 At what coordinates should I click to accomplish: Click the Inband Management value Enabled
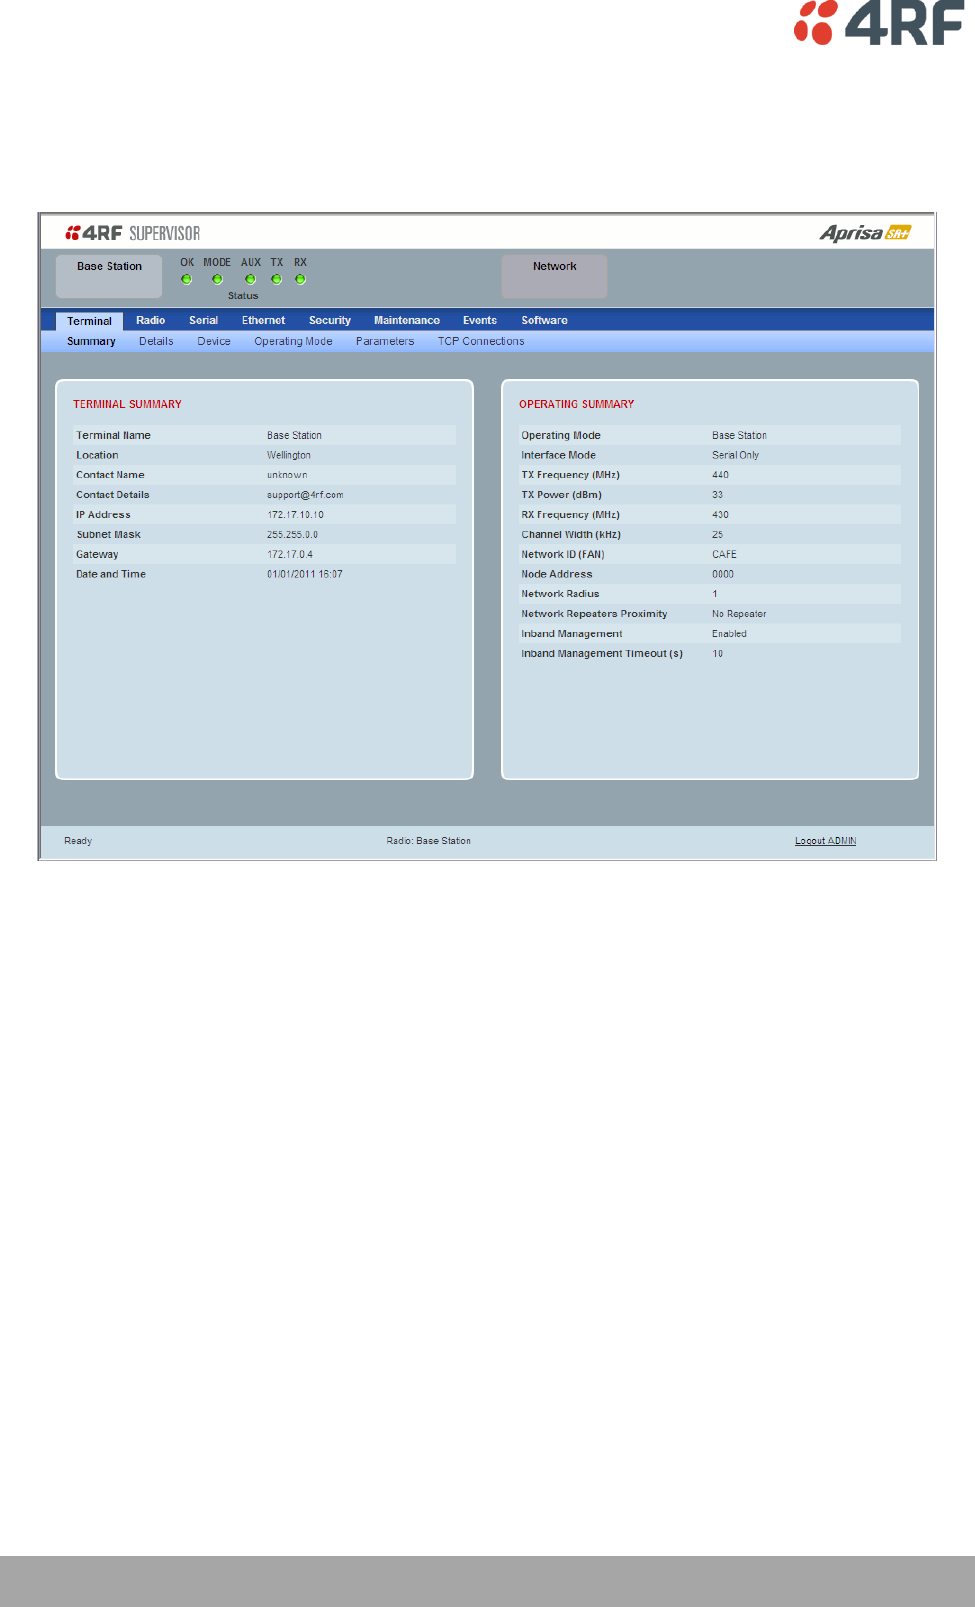(x=729, y=634)
